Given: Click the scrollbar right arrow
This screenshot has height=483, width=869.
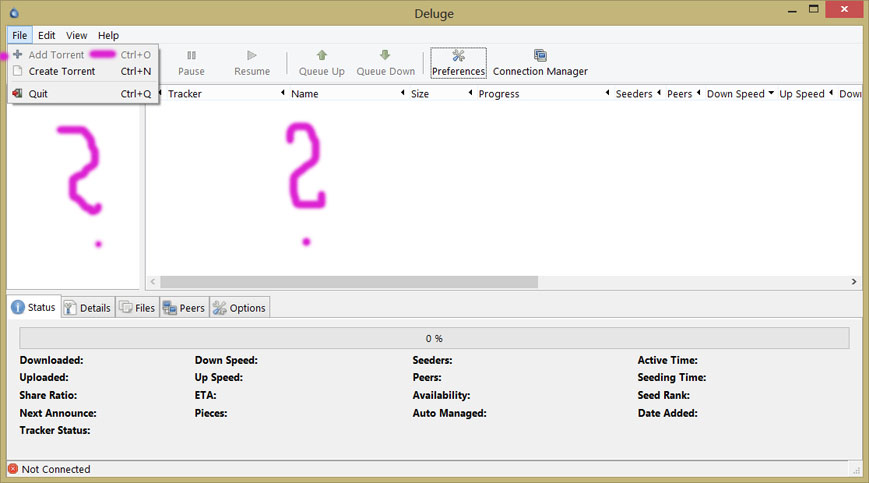Looking at the screenshot, I should pyautogui.click(x=854, y=282).
